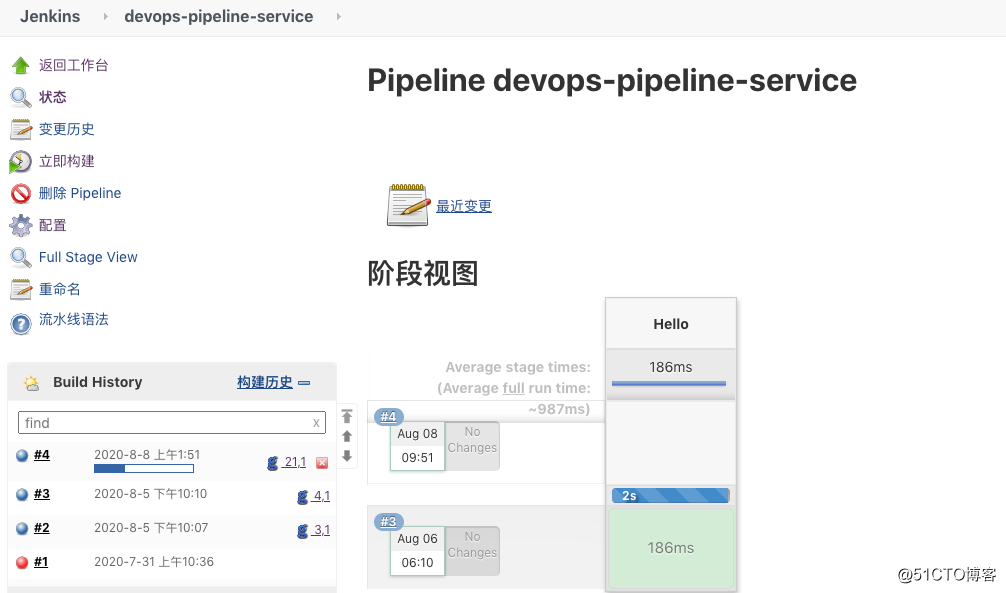Select 删除 Pipeline option

point(80,193)
